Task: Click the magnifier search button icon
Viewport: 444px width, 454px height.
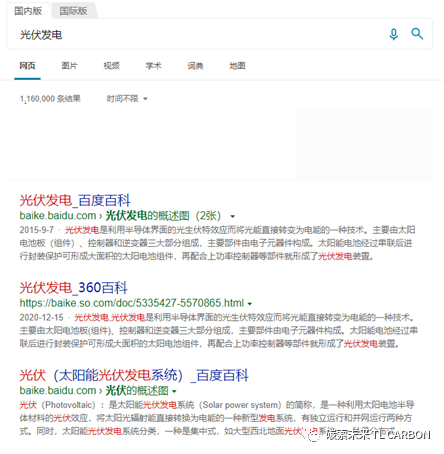Action: 417,34
